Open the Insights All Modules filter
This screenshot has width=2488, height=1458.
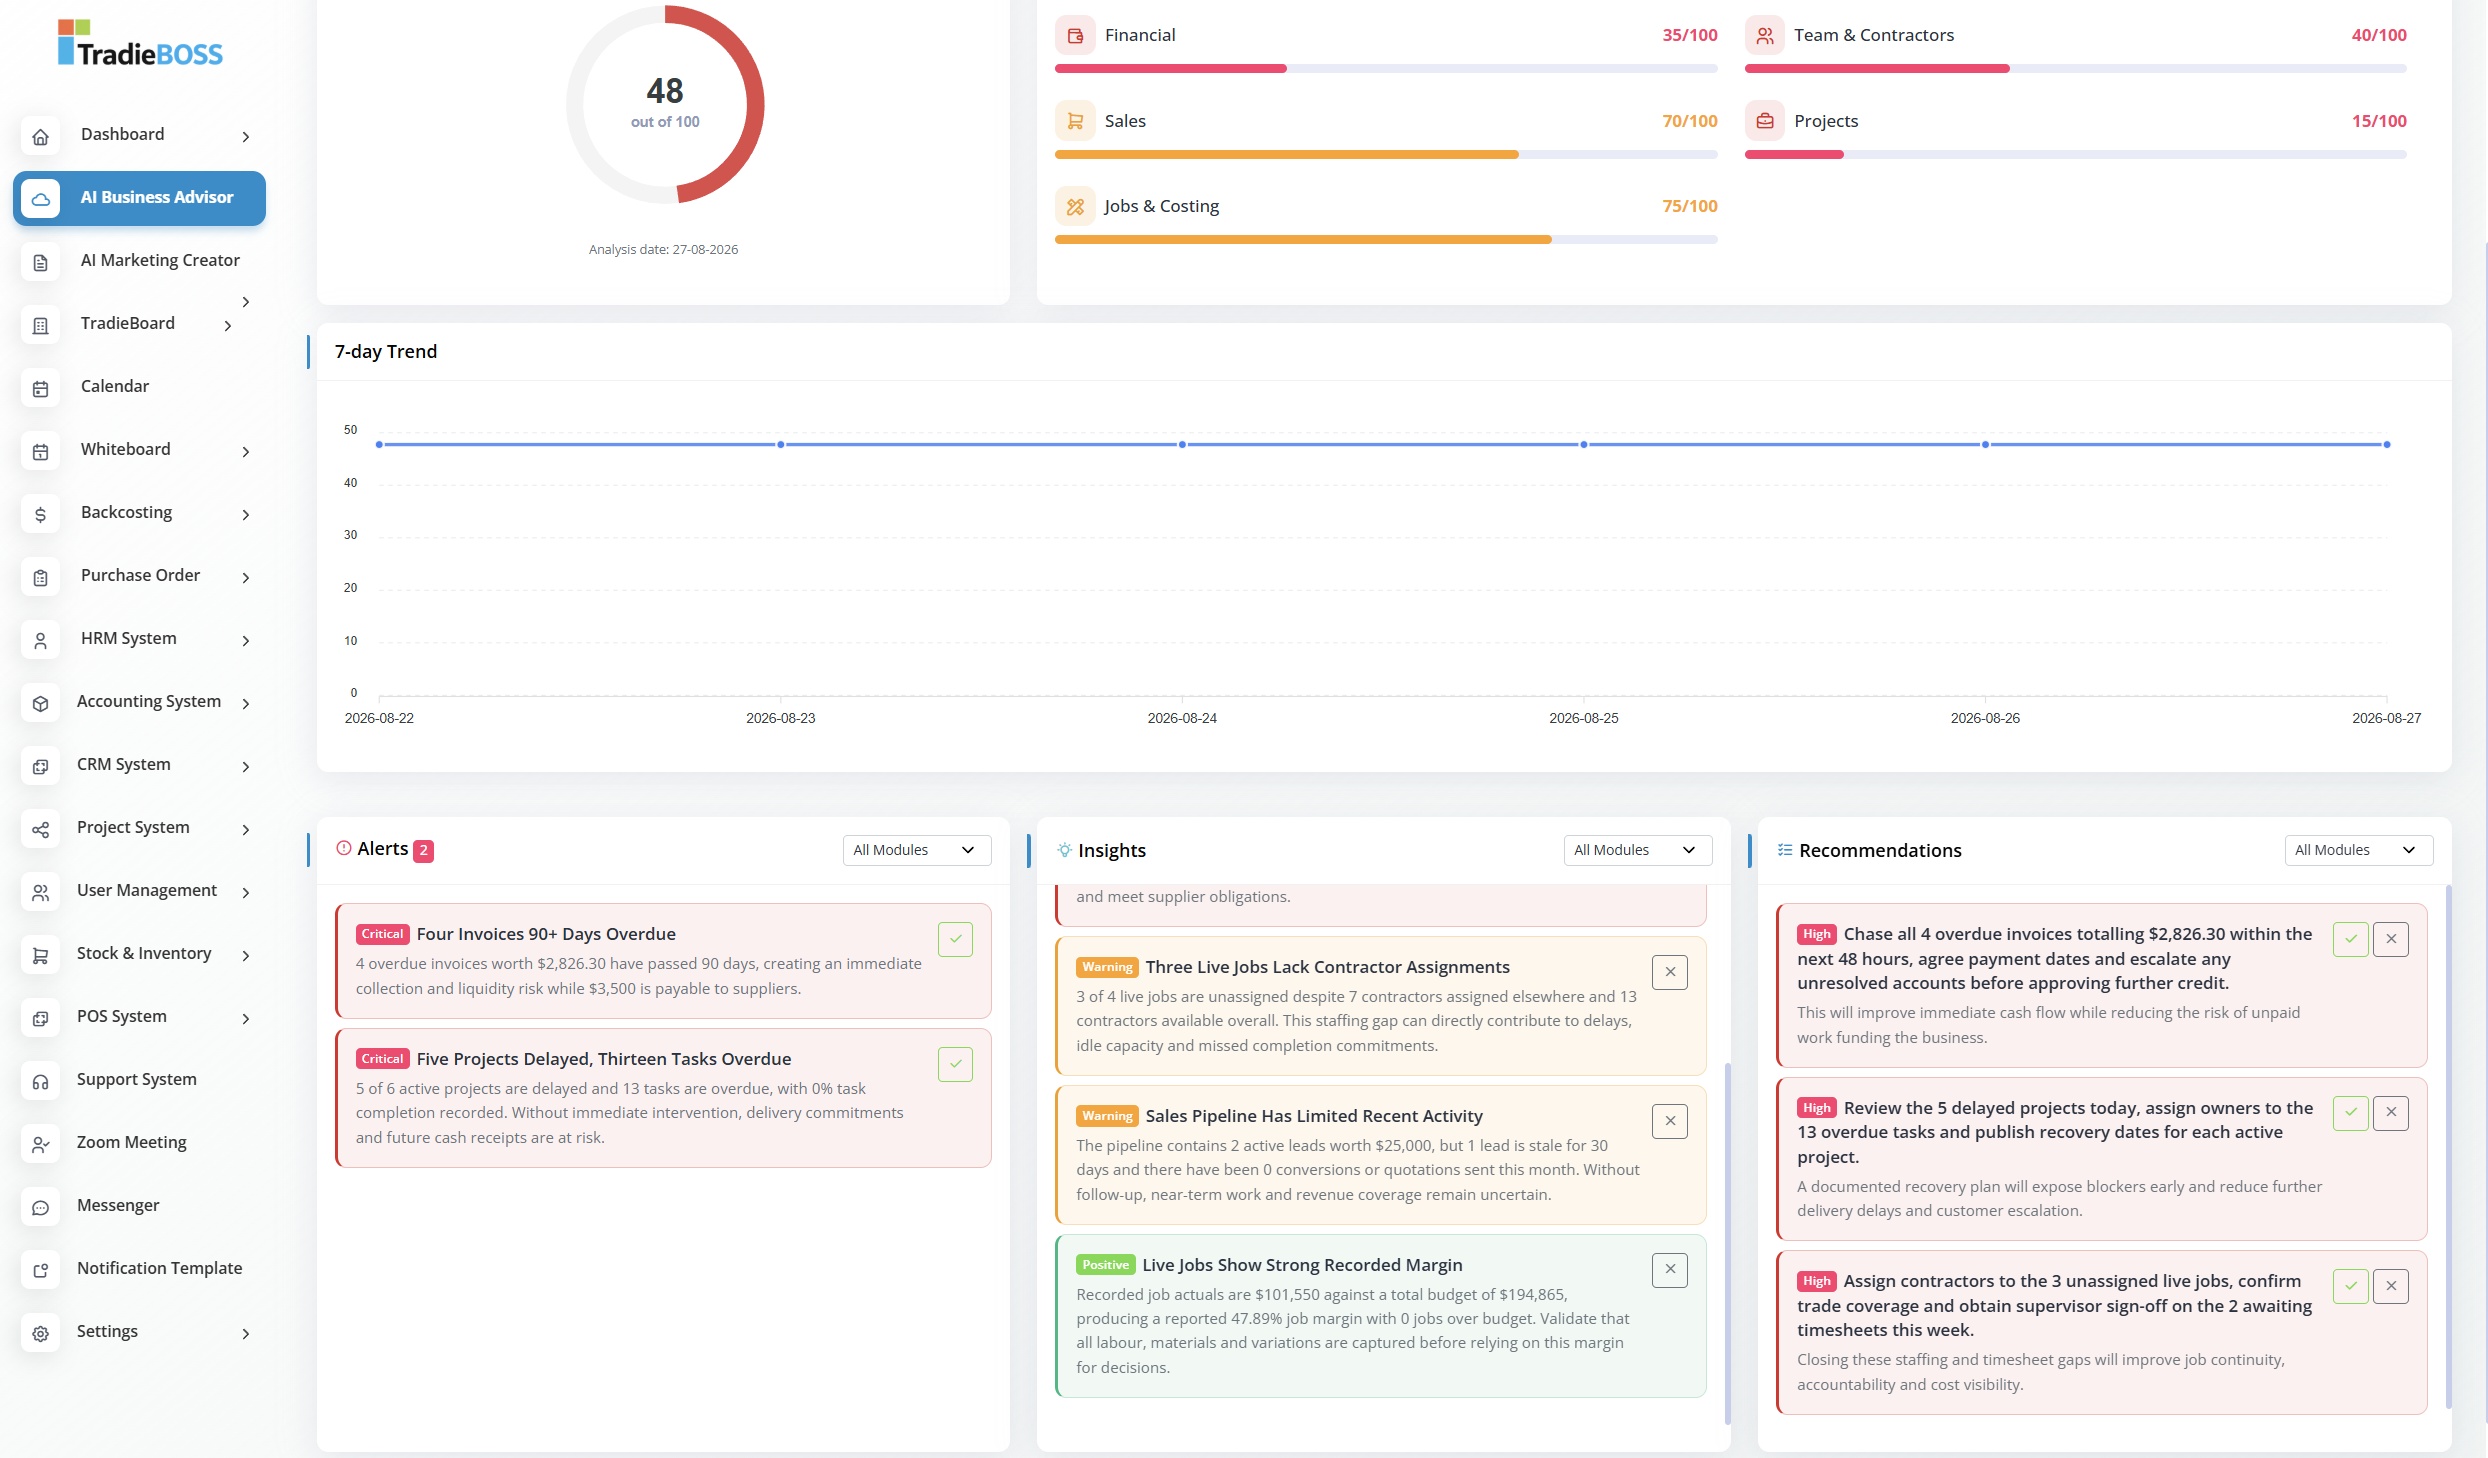click(1637, 850)
